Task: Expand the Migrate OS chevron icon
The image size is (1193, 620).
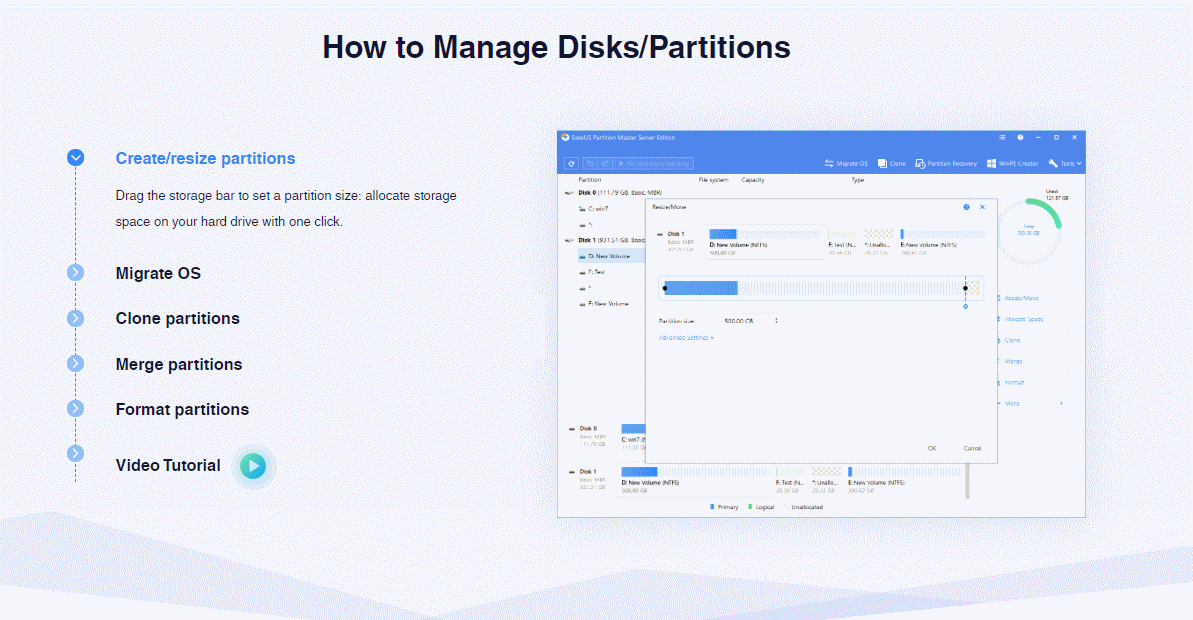Action: pyautogui.click(x=75, y=272)
